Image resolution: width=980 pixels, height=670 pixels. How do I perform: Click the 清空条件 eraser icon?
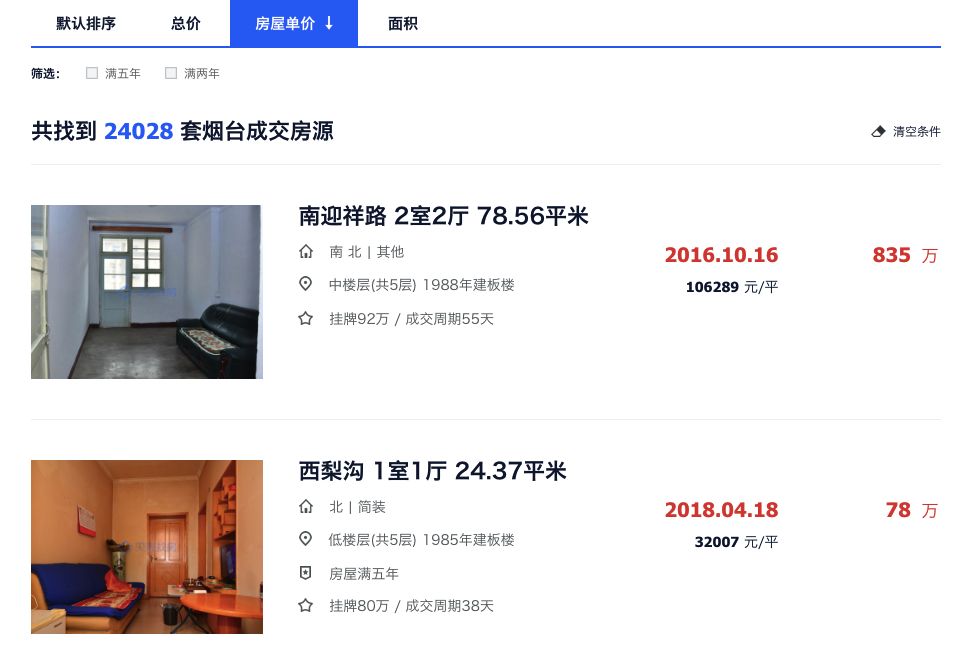[x=878, y=131]
